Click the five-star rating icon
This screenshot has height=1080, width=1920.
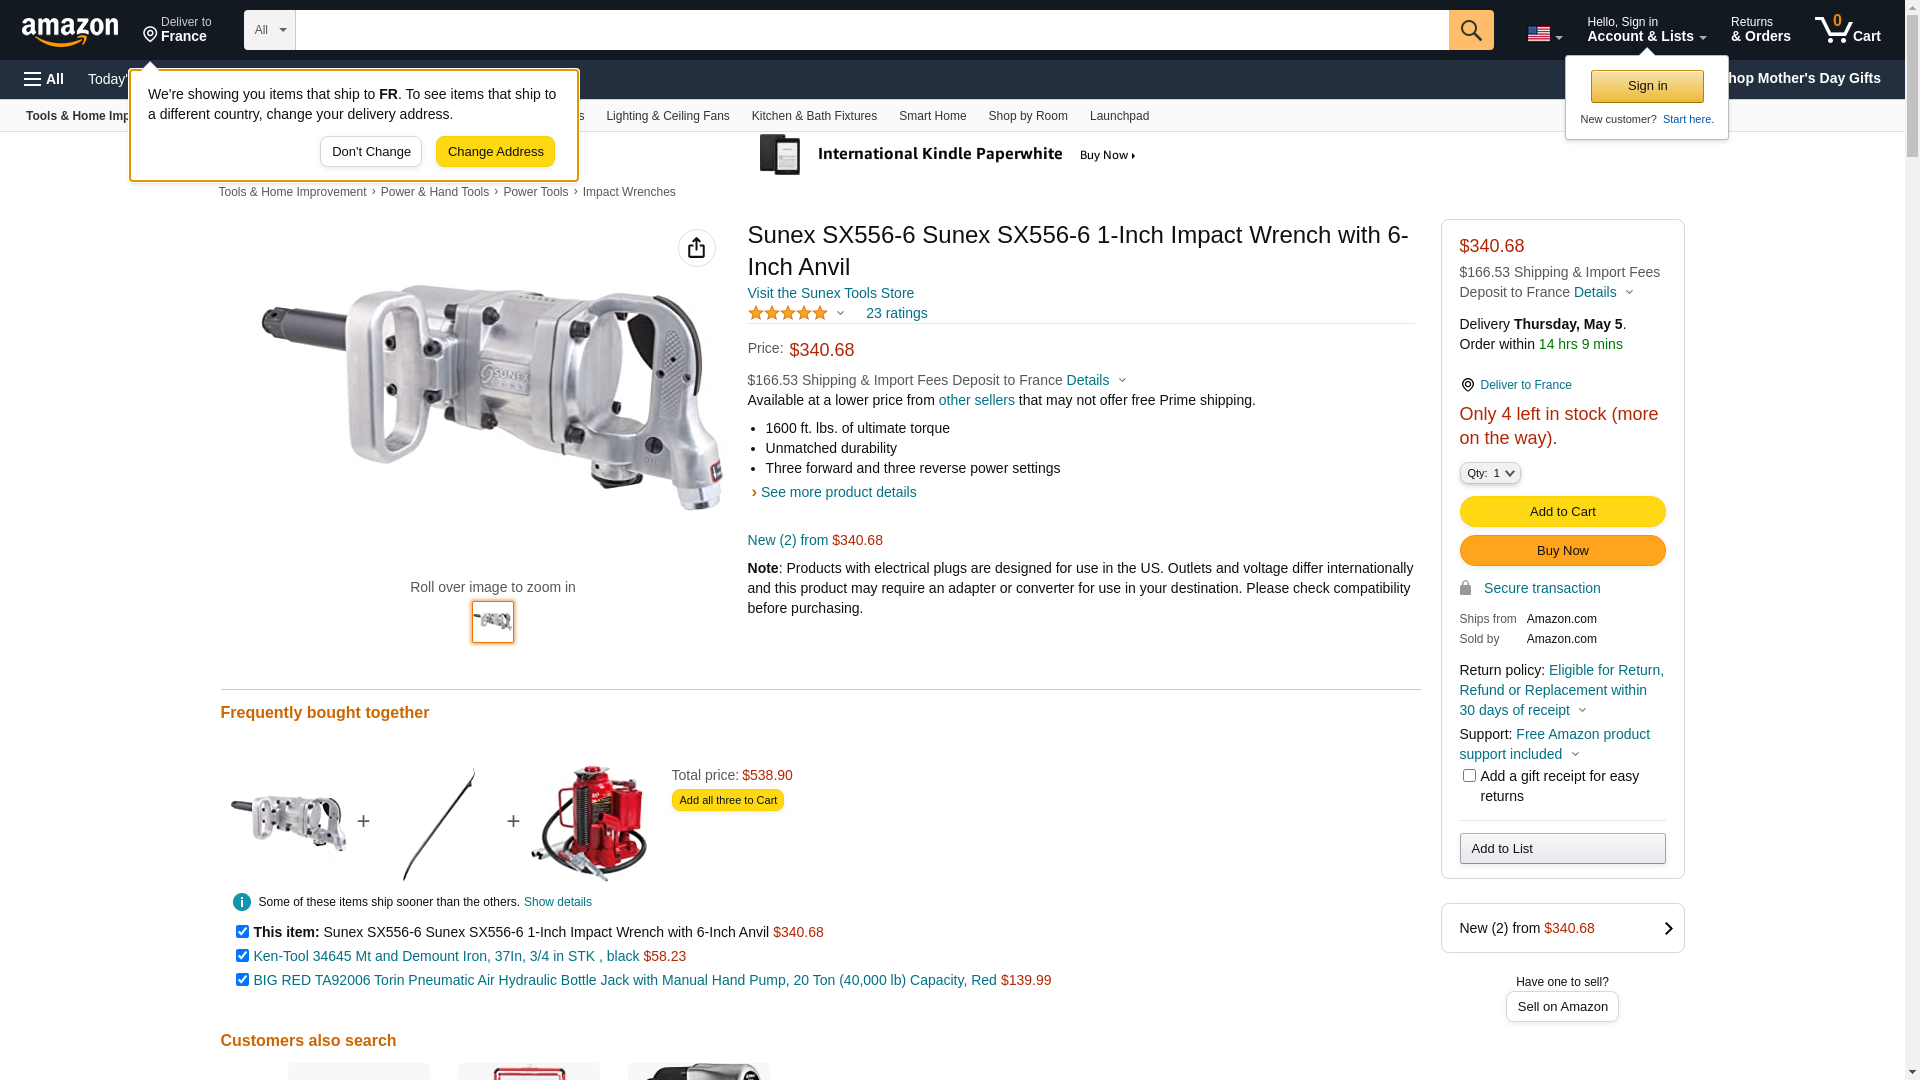tap(788, 313)
